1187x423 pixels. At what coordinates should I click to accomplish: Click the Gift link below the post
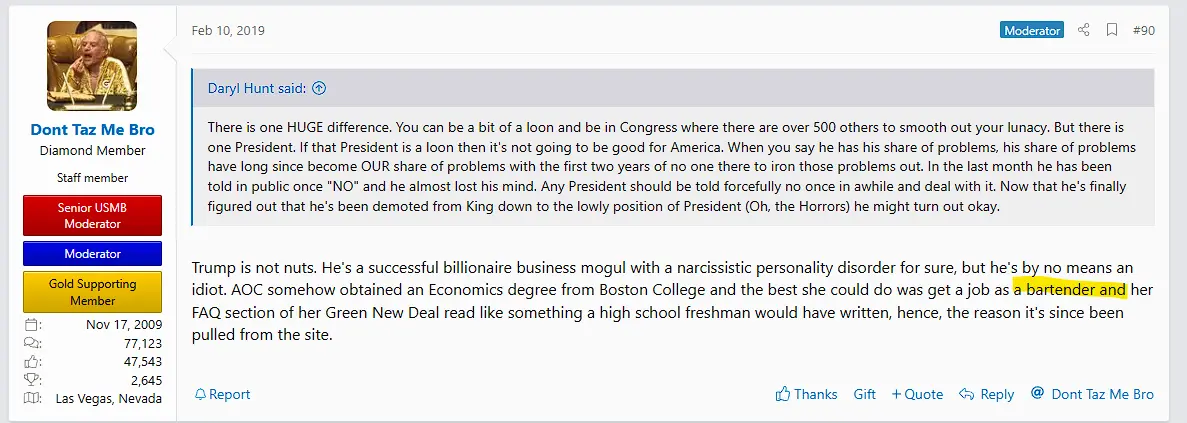click(x=864, y=394)
